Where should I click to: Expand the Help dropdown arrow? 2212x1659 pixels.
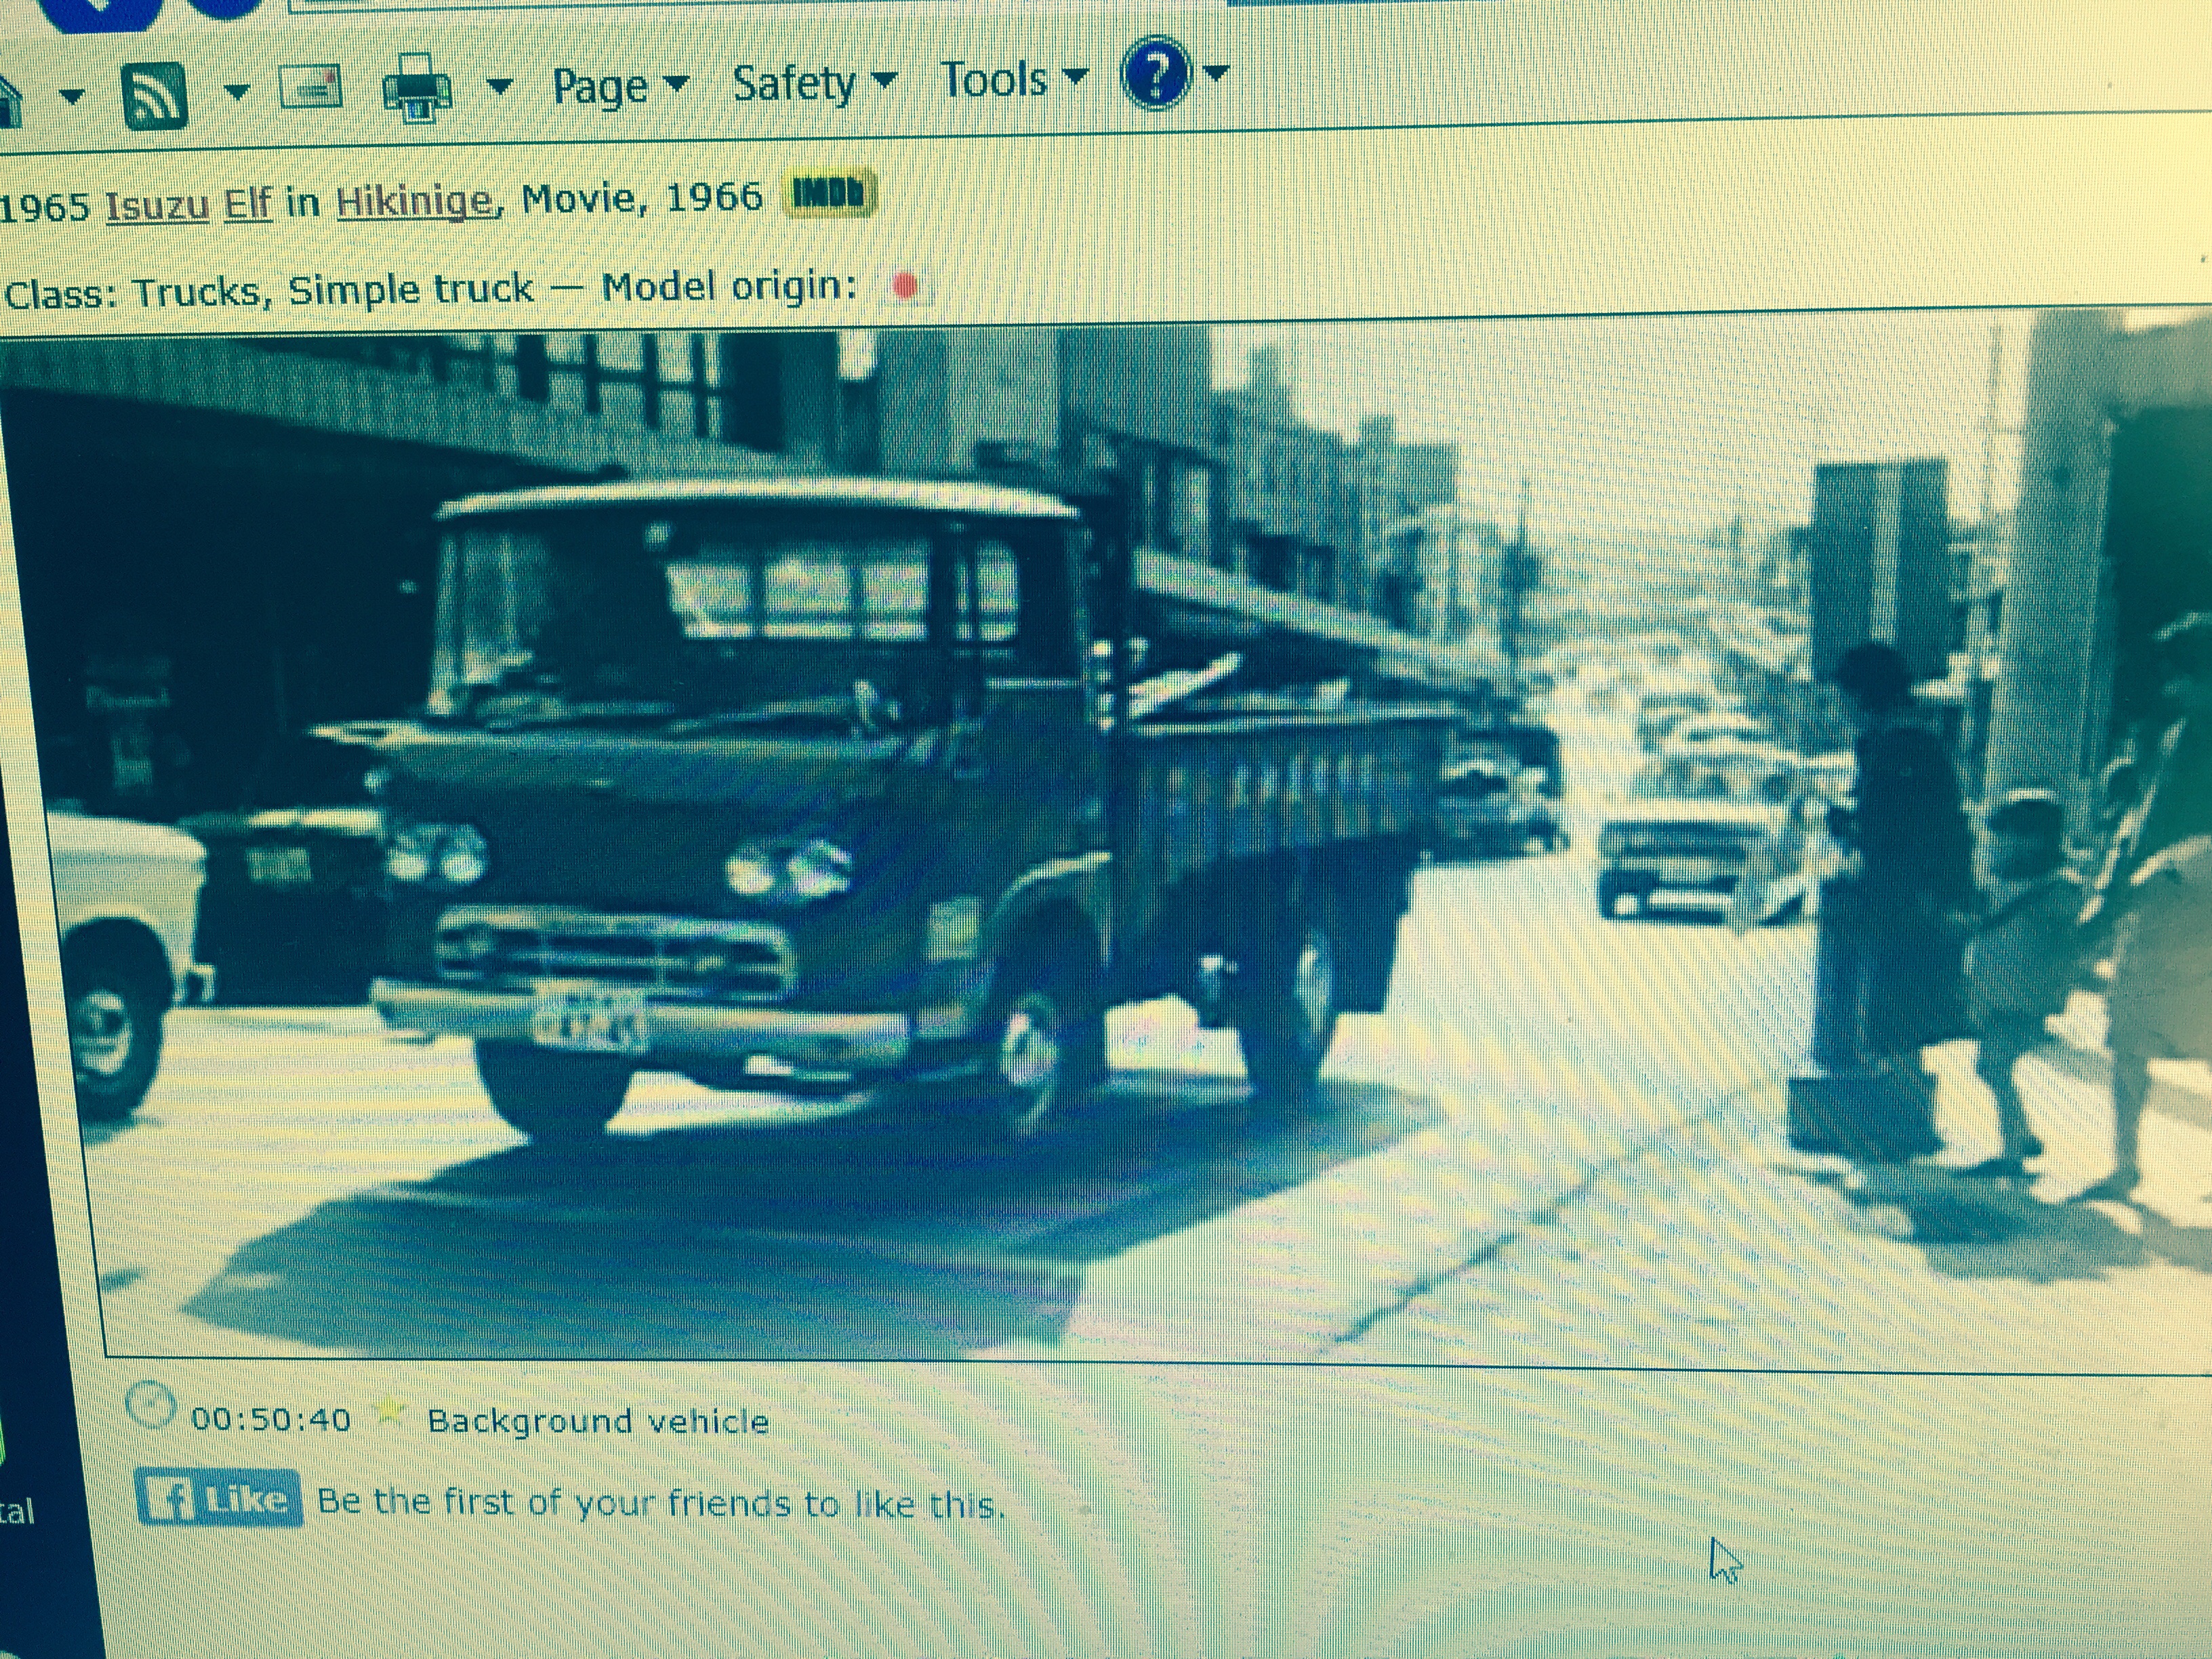(1217, 72)
